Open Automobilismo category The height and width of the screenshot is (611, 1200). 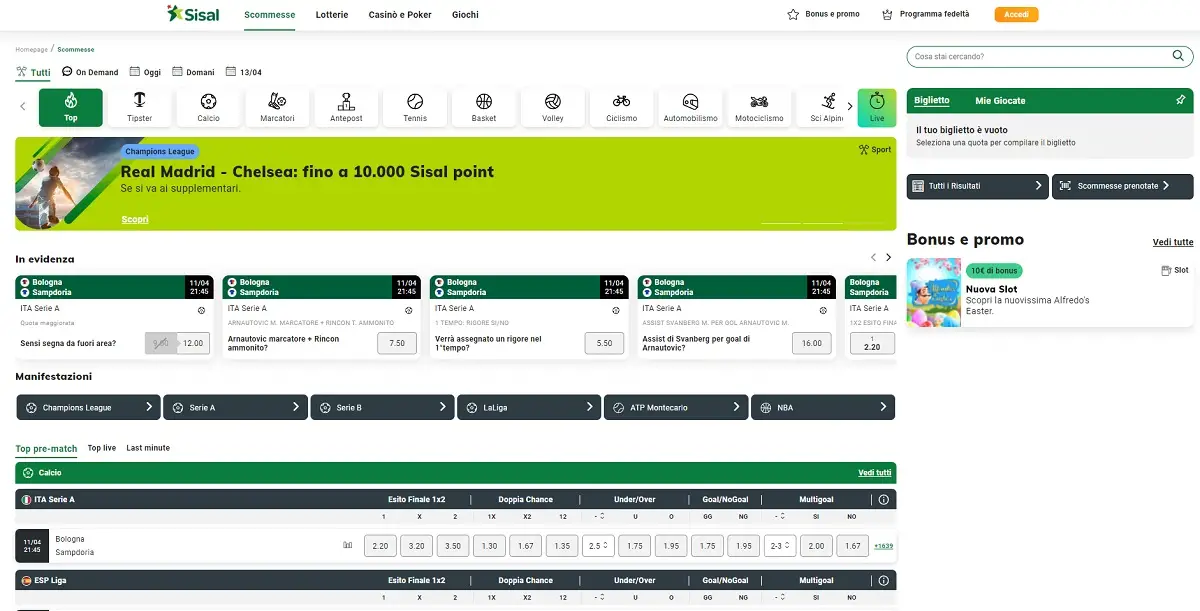tap(690, 108)
